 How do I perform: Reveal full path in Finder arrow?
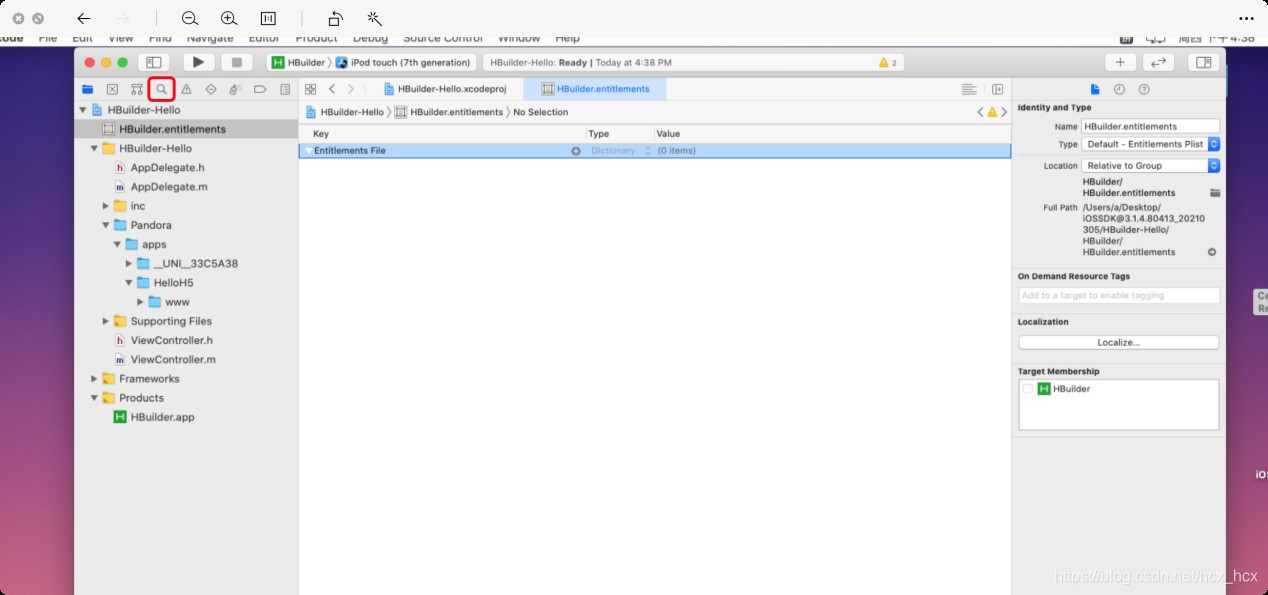[x=1213, y=252]
